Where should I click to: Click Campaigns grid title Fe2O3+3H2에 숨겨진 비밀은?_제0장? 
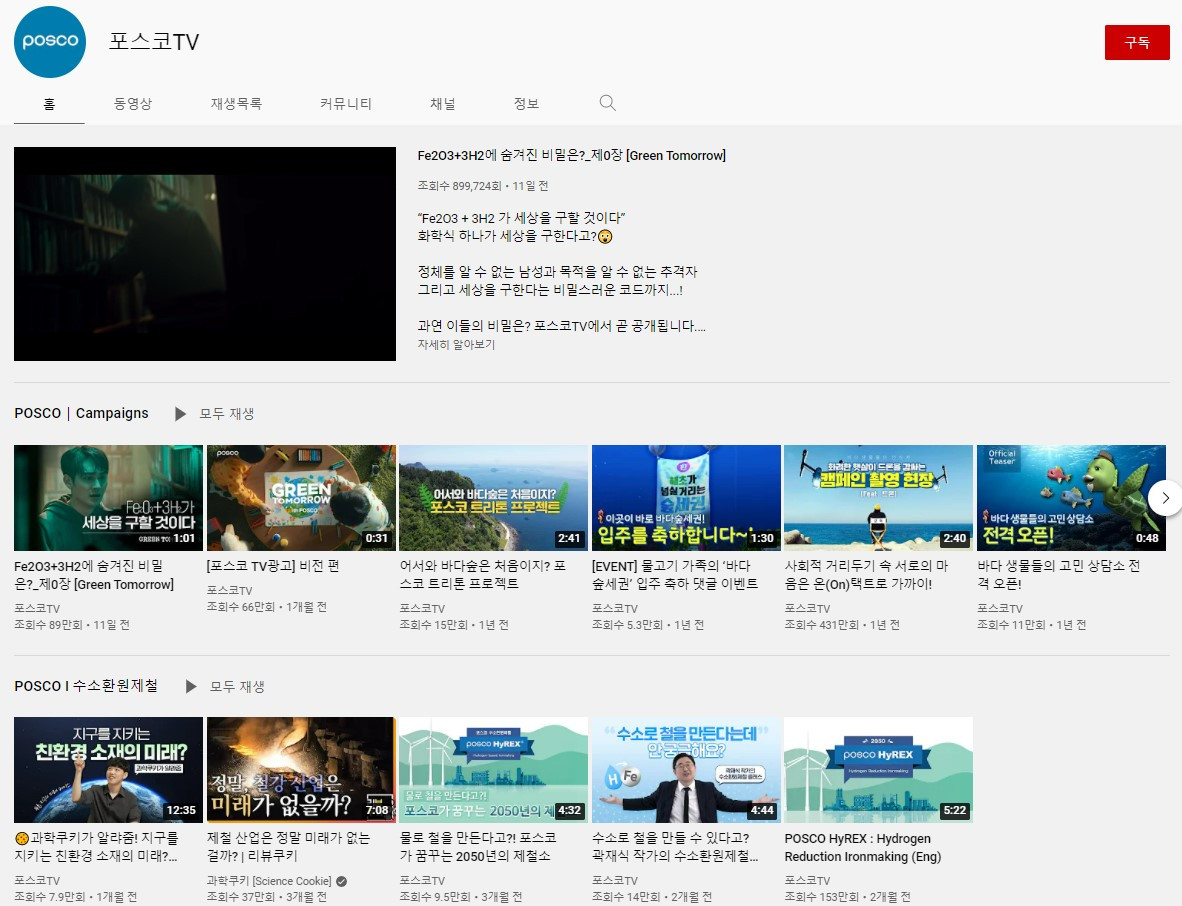coord(94,575)
